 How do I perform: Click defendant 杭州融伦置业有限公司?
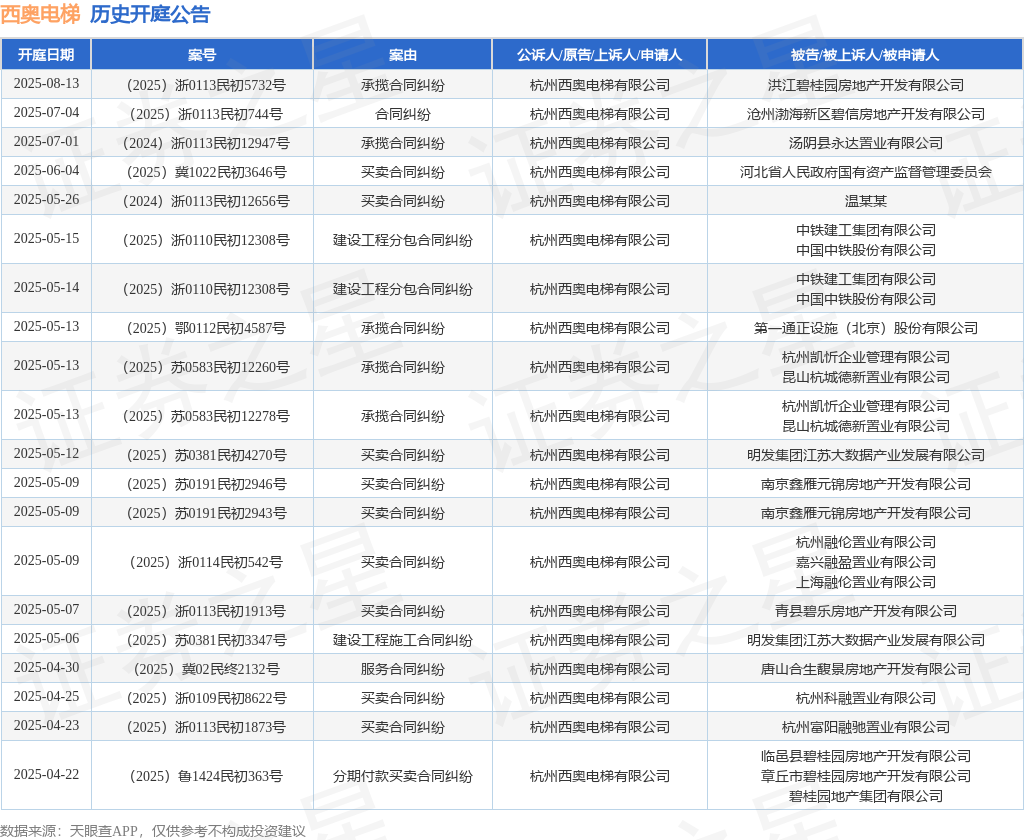tap(865, 542)
